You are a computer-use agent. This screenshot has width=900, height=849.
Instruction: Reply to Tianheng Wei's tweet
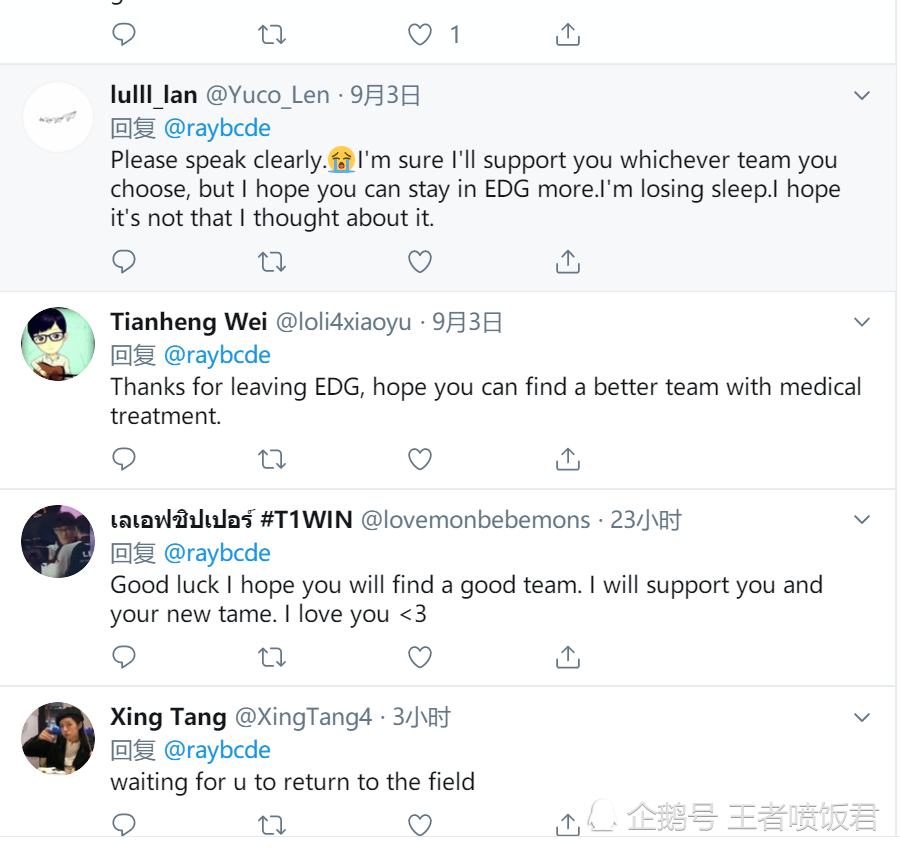(123, 459)
